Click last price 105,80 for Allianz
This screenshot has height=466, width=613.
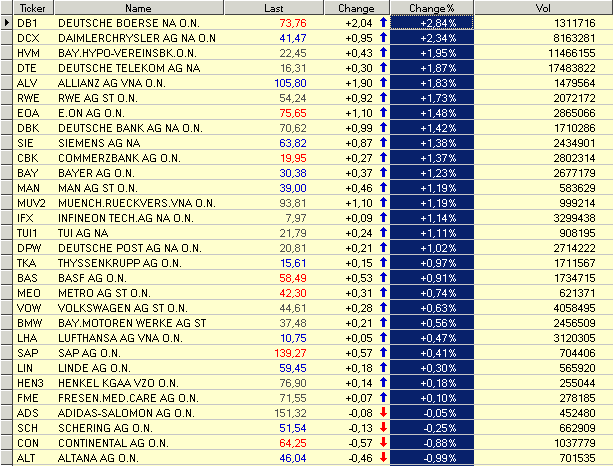pos(290,83)
